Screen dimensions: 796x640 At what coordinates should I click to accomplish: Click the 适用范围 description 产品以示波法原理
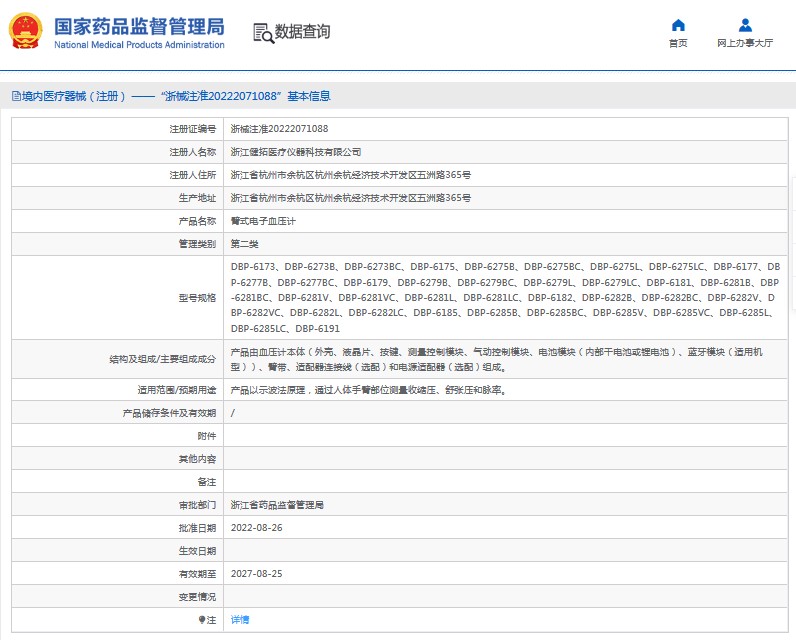click(x=369, y=390)
